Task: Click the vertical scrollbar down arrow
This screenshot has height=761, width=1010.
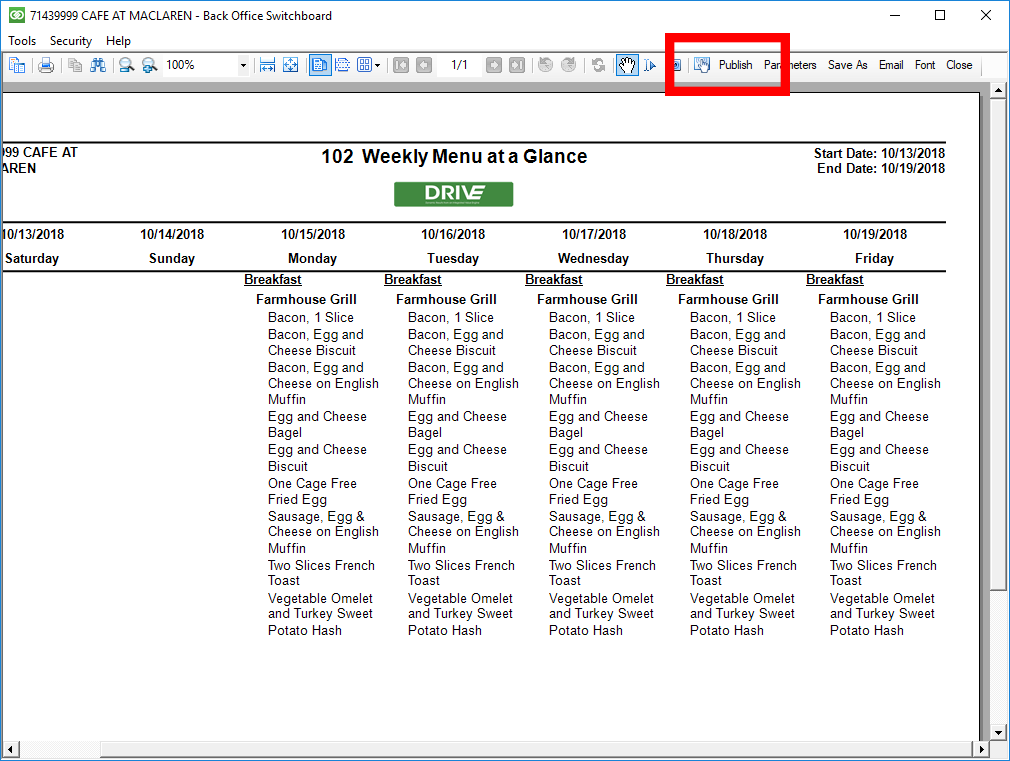Action: [x=997, y=732]
